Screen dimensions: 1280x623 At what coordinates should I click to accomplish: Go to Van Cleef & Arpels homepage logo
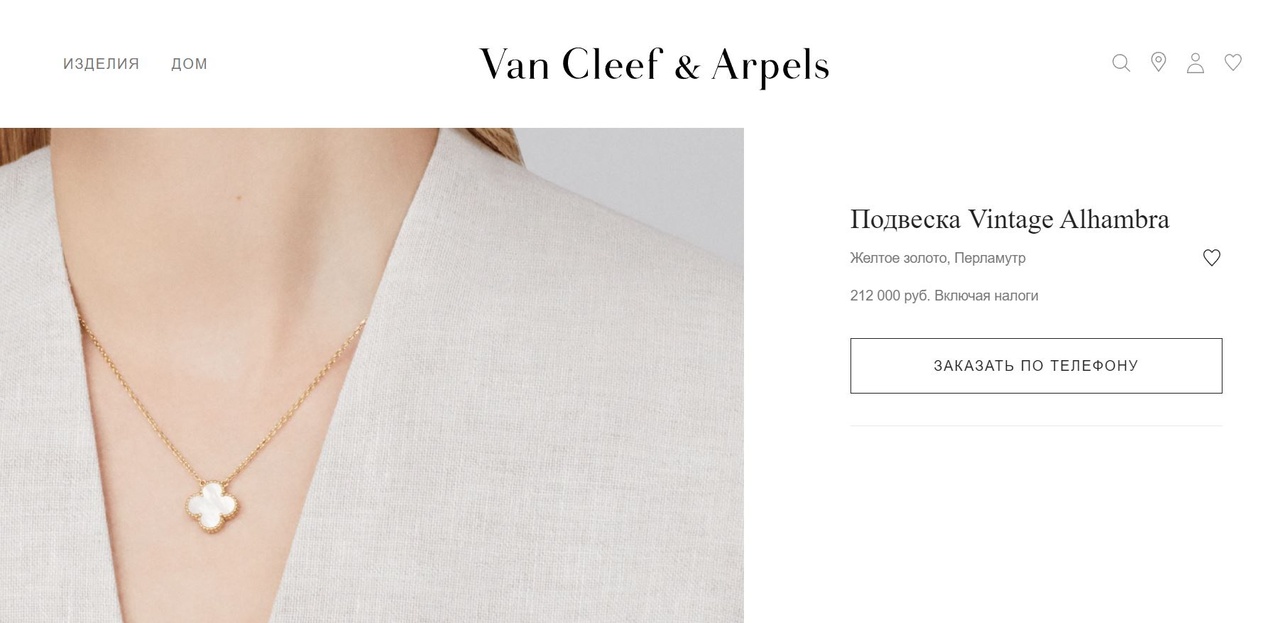654,65
